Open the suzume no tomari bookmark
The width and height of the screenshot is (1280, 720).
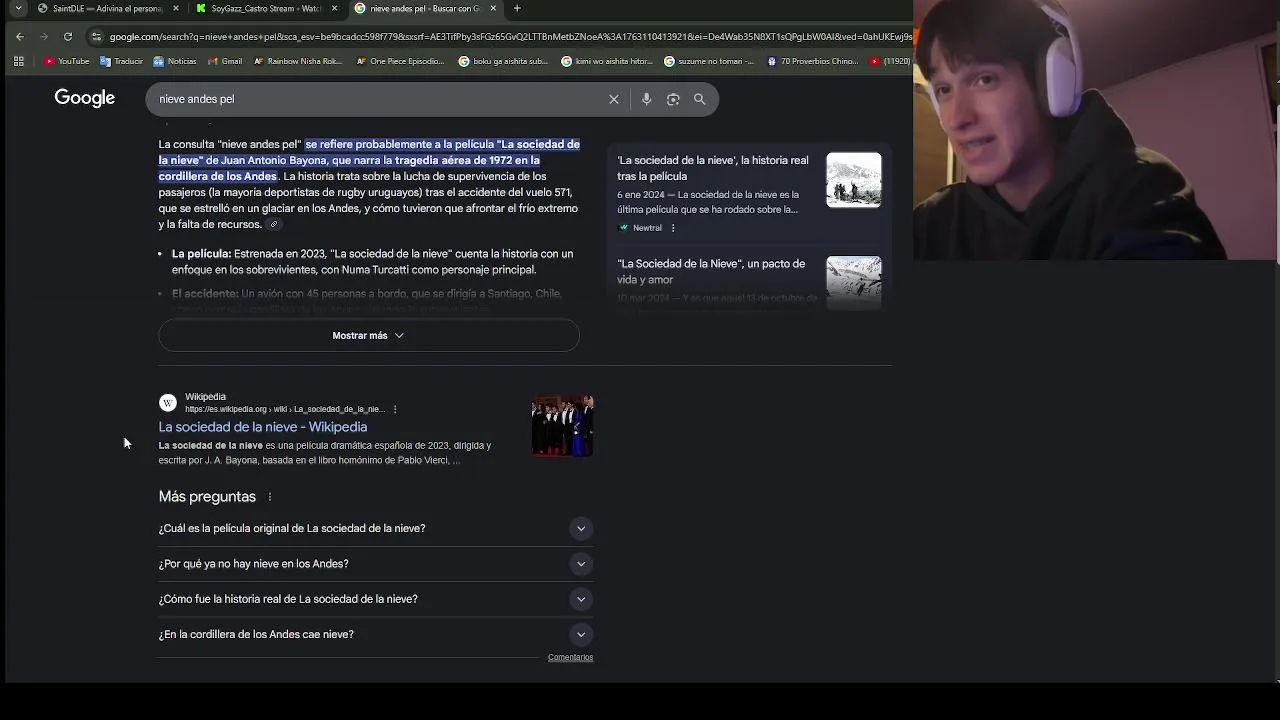pos(709,61)
